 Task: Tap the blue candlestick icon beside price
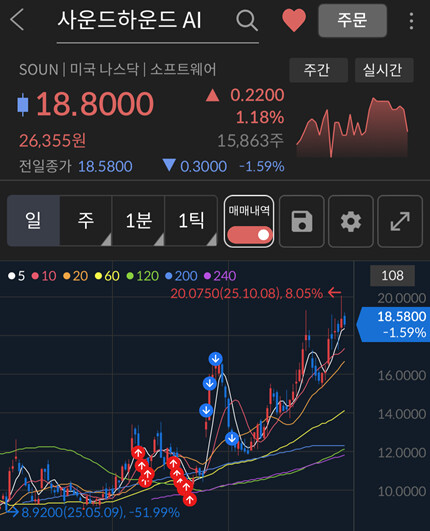pos(23,104)
